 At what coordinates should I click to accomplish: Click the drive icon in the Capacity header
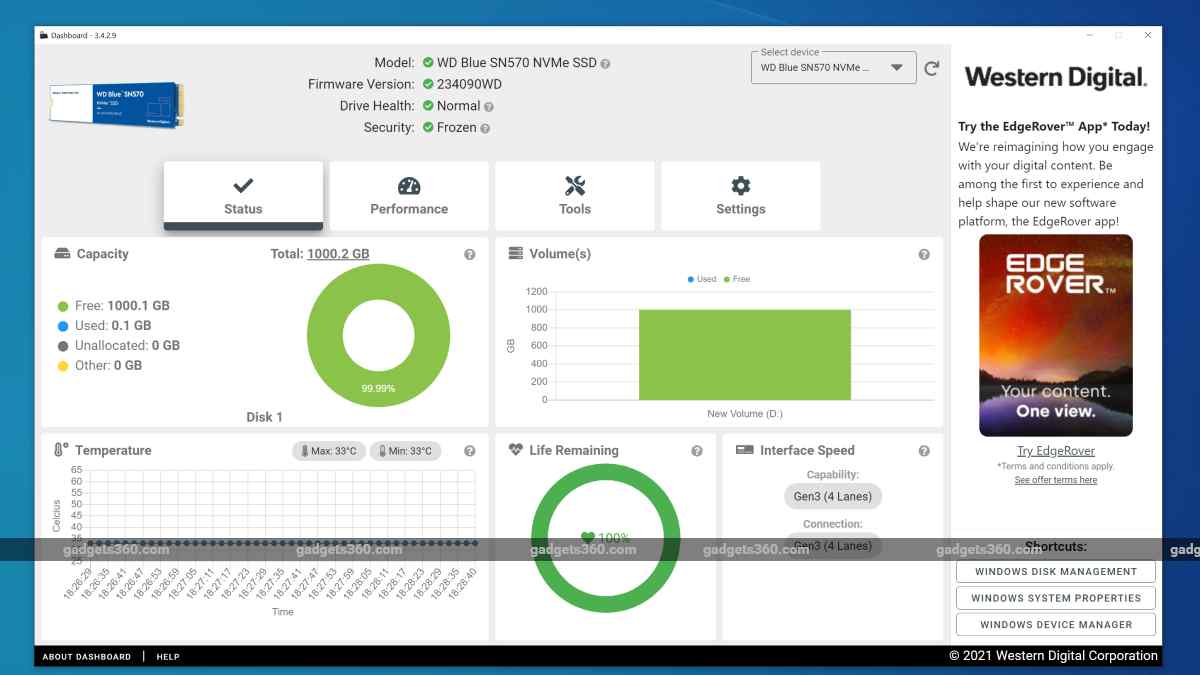62,254
